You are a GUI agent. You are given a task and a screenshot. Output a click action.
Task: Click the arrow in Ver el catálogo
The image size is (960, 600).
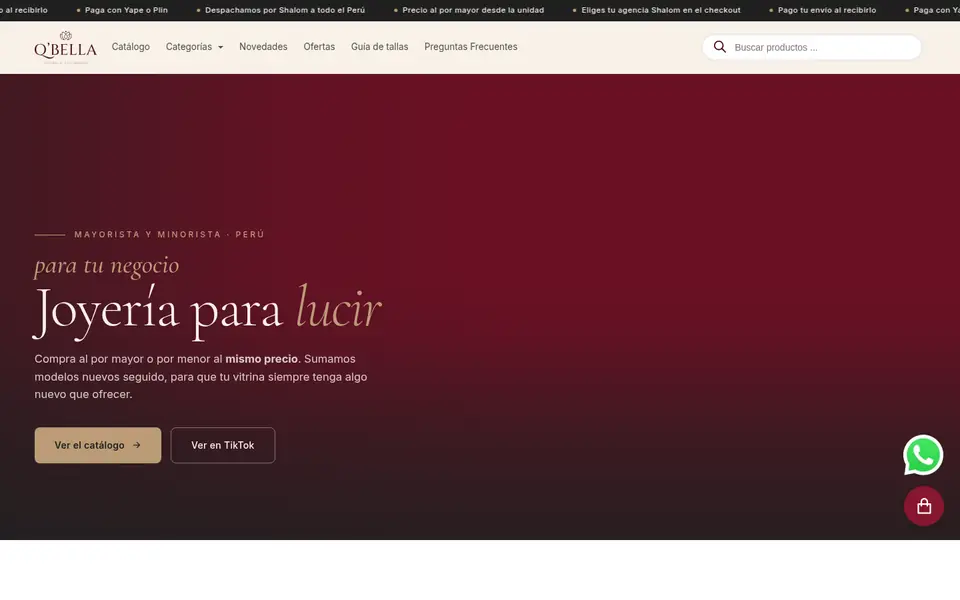pyautogui.click(x=137, y=445)
